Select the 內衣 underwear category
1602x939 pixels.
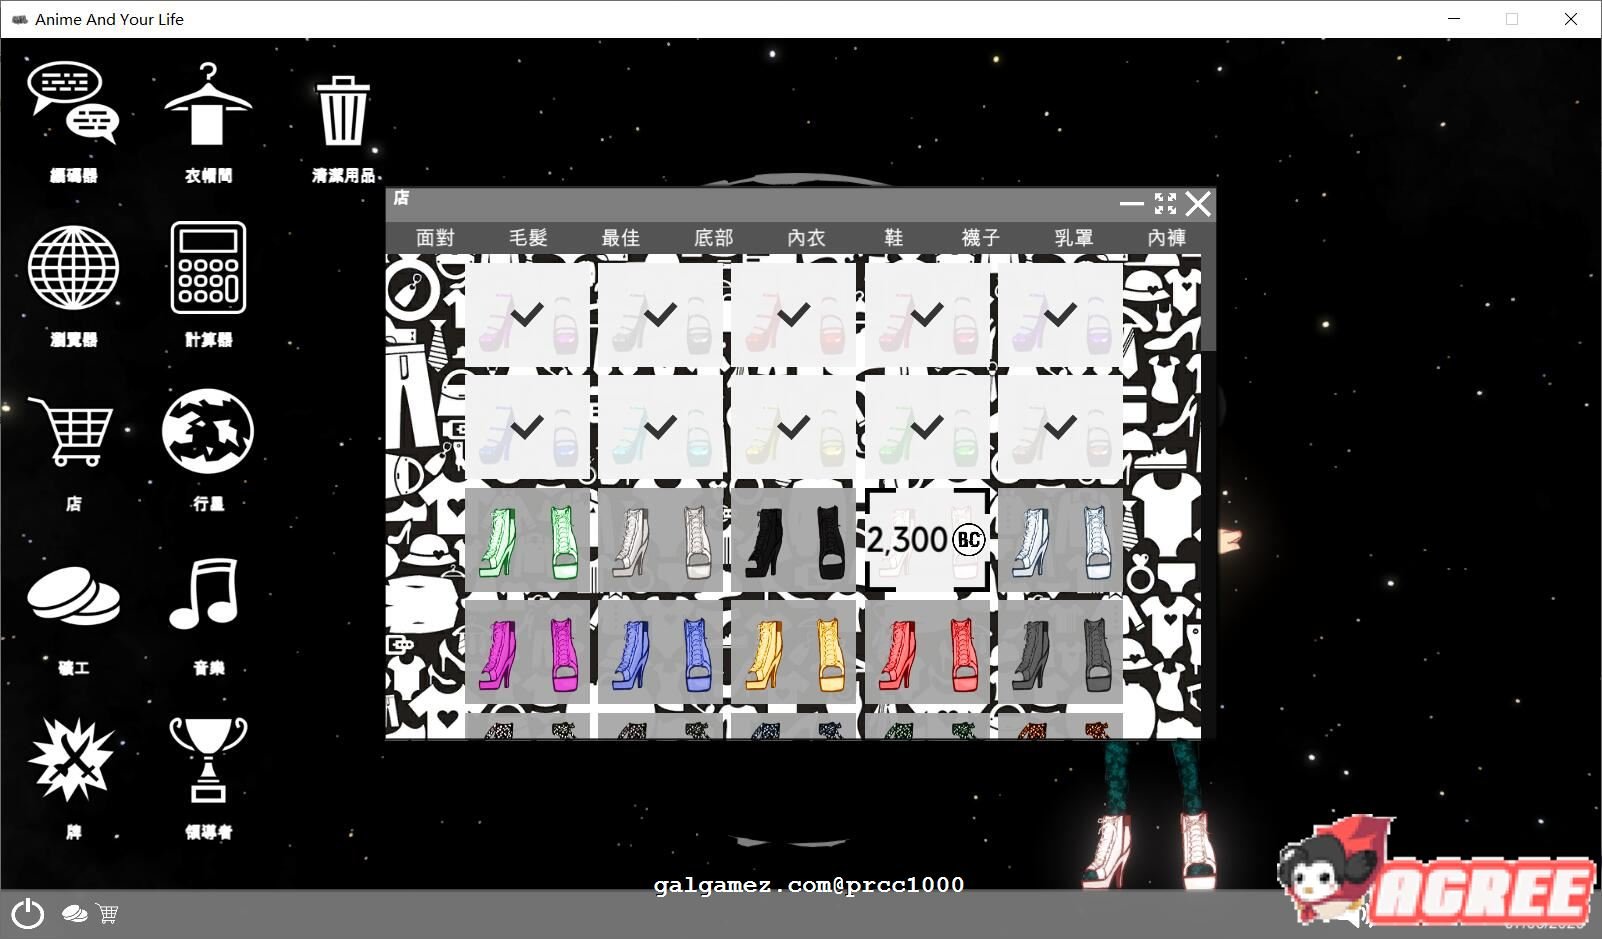[x=805, y=237]
